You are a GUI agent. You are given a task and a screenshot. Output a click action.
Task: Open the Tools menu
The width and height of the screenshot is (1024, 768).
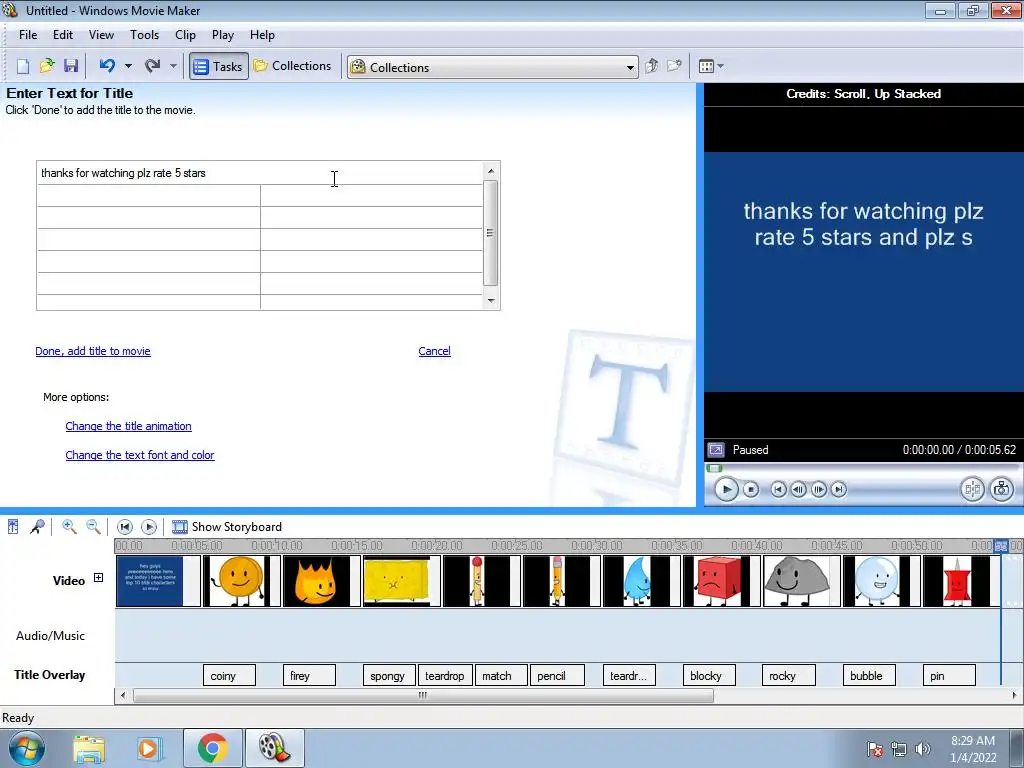[x=144, y=35]
